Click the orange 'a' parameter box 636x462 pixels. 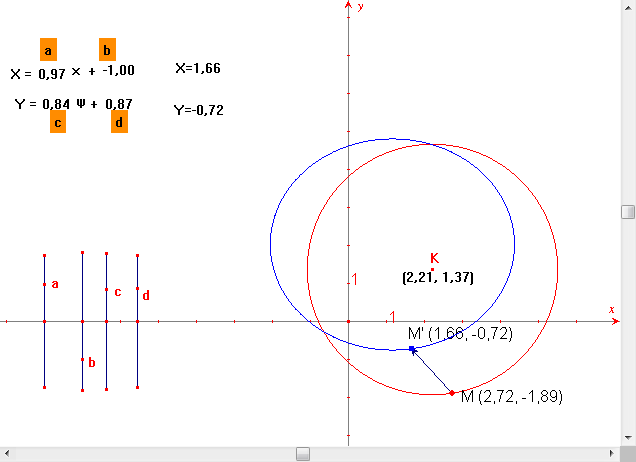[x=48, y=50]
